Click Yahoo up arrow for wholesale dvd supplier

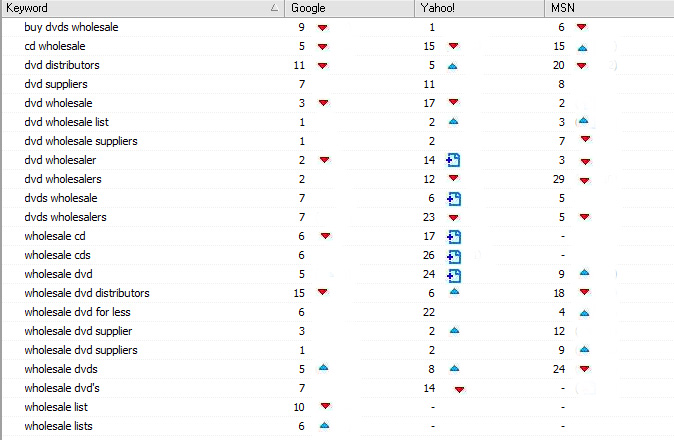click(454, 330)
